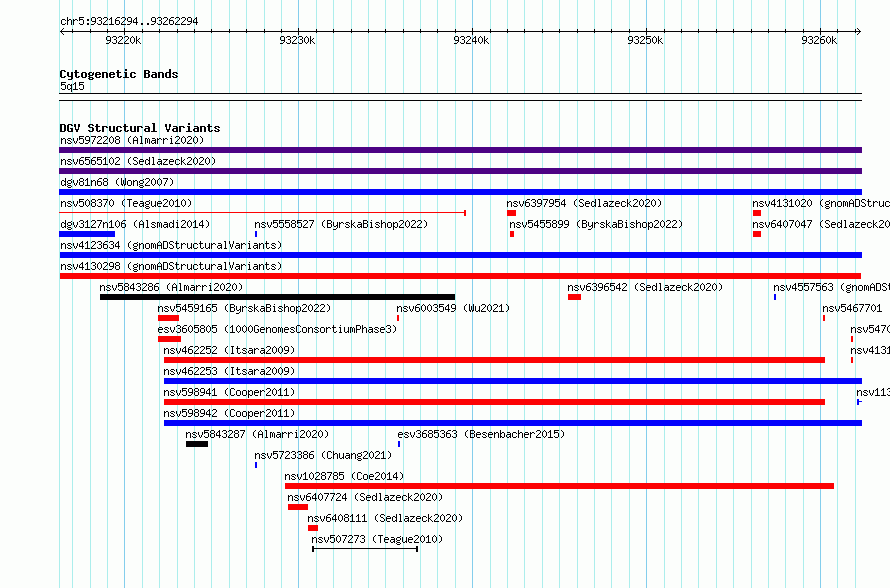Click the nsv507273 (Teague2010) bracket glyph

point(365,549)
